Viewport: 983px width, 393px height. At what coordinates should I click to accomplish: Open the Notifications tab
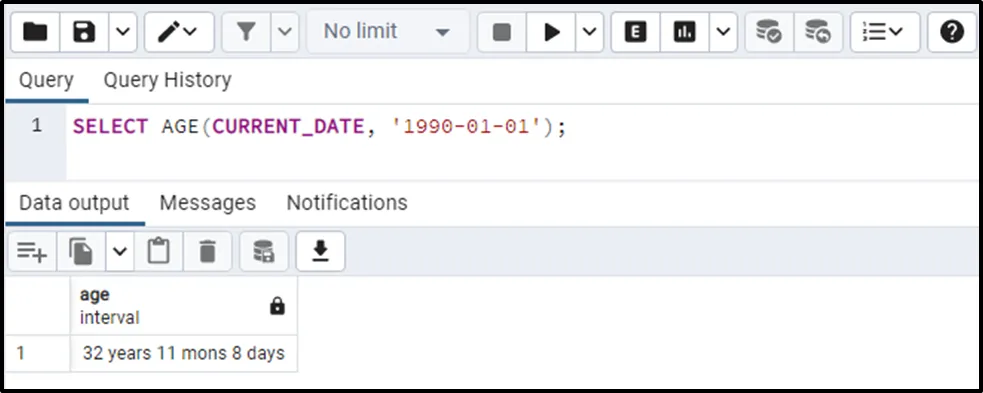[x=347, y=202]
